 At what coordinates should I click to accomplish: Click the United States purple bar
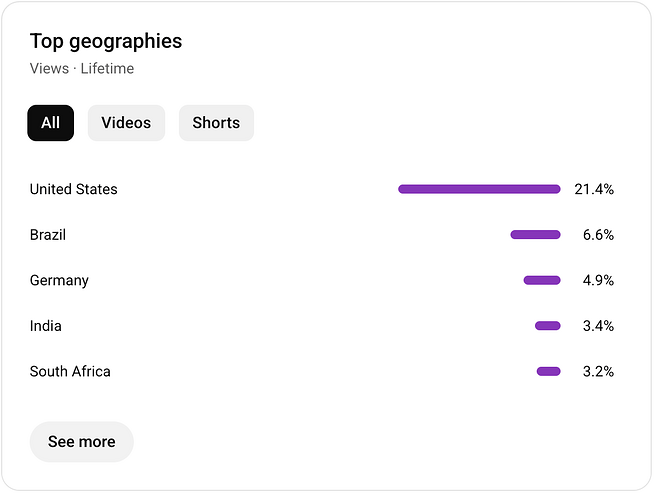click(479, 189)
